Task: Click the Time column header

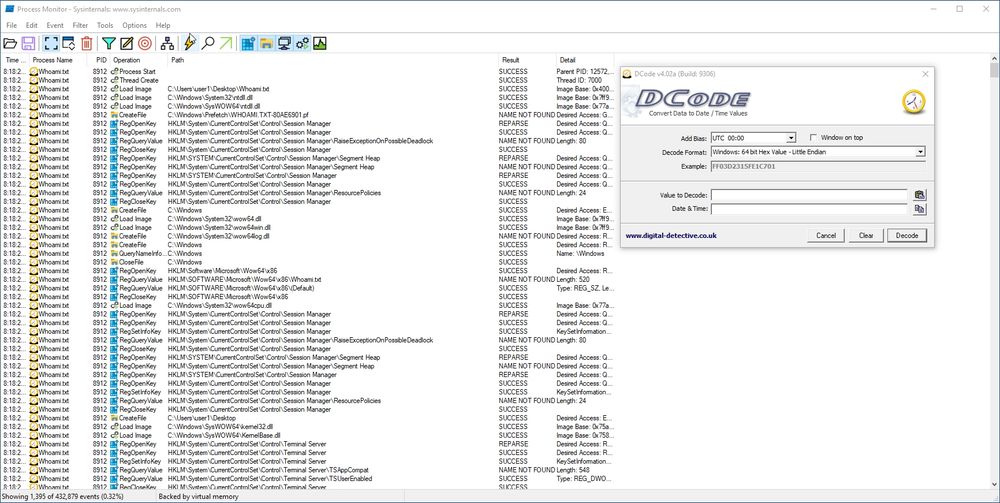Action: click(16, 60)
